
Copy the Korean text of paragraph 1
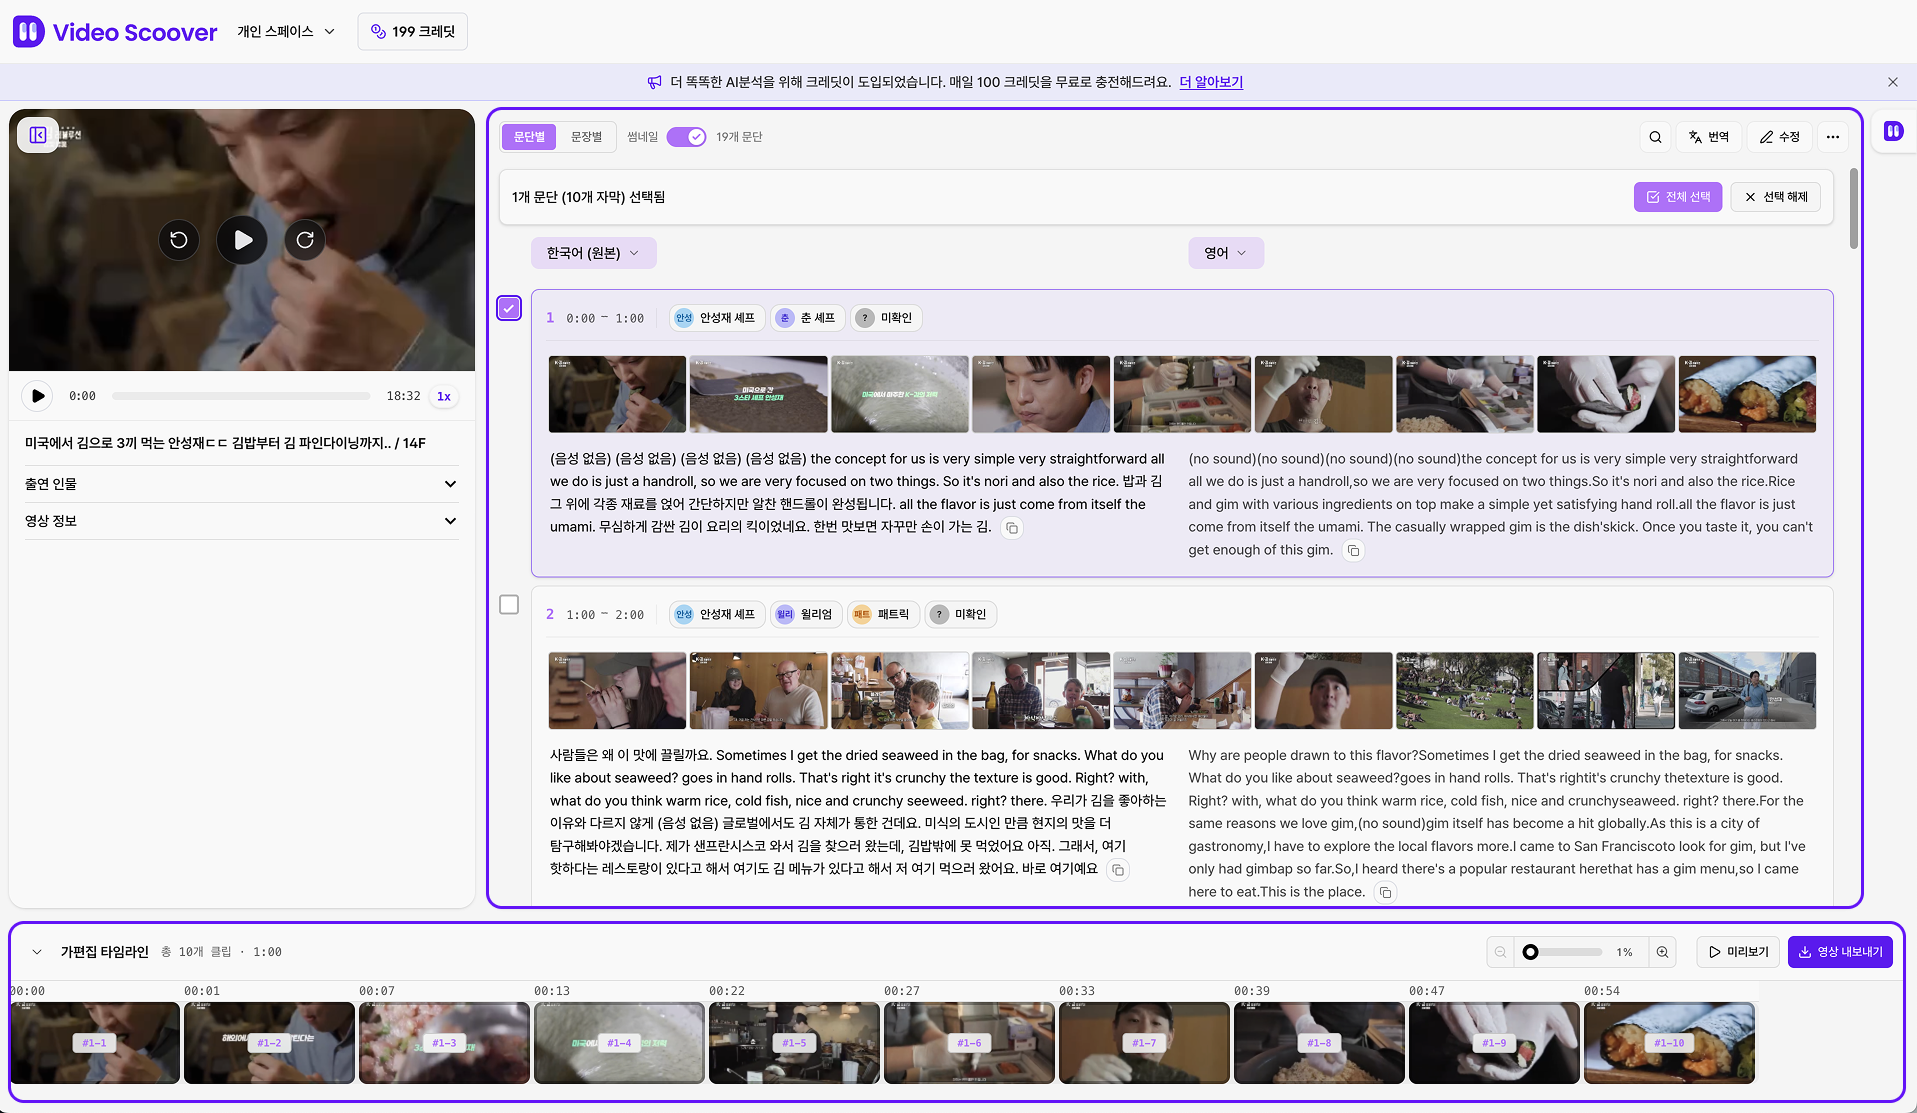1012,528
